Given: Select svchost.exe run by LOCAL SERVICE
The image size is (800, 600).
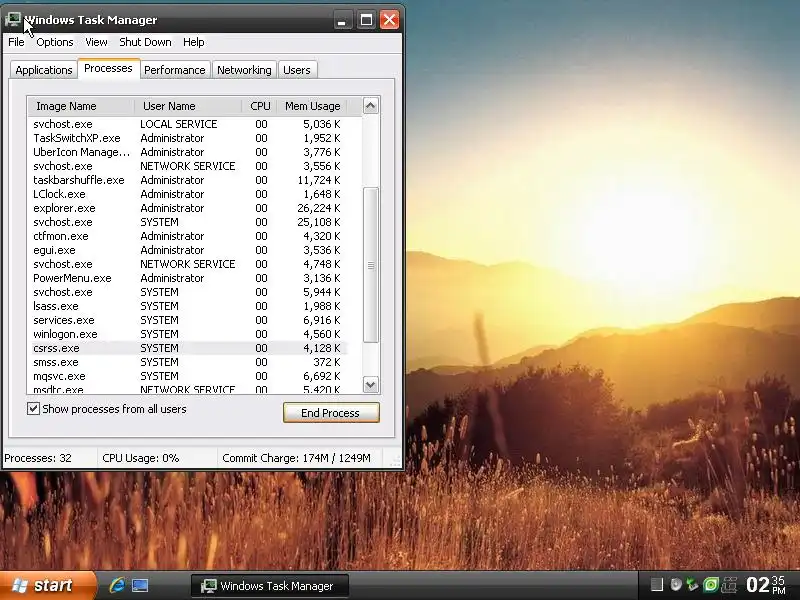Looking at the screenshot, I should pos(188,124).
